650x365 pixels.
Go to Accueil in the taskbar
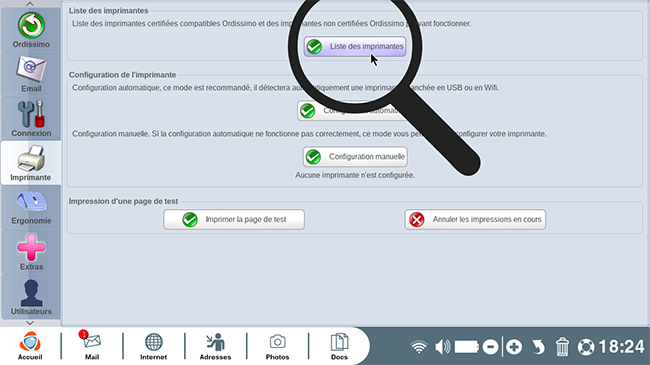[x=30, y=346]
